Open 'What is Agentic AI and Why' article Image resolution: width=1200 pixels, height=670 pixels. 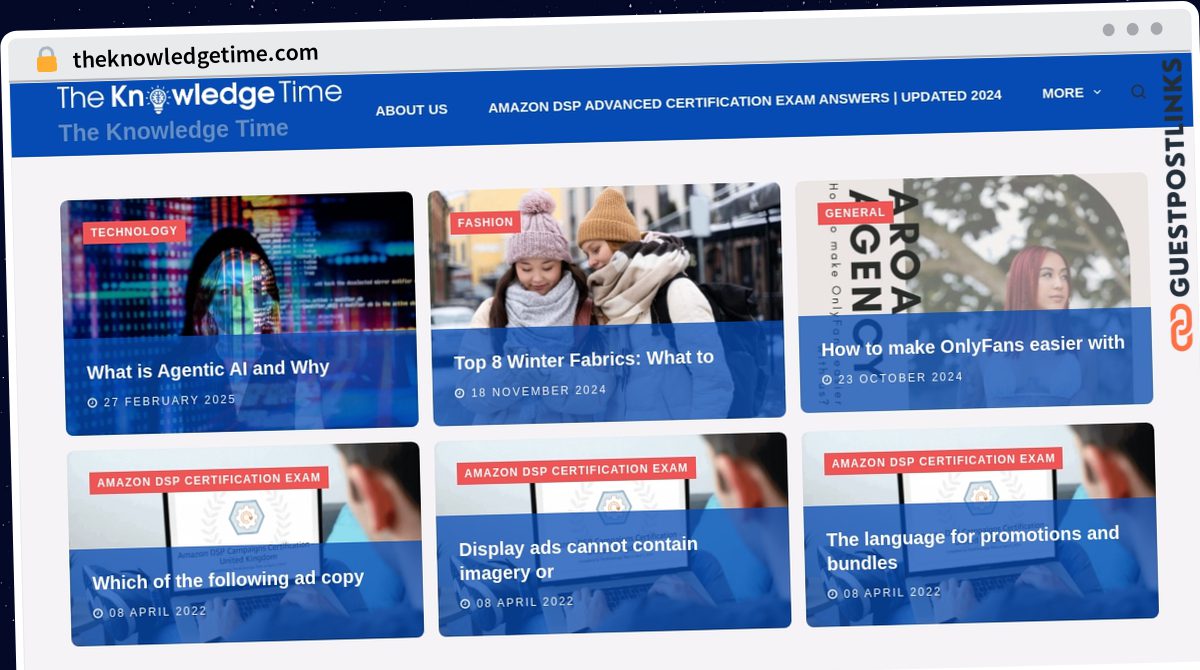point(208,370)
